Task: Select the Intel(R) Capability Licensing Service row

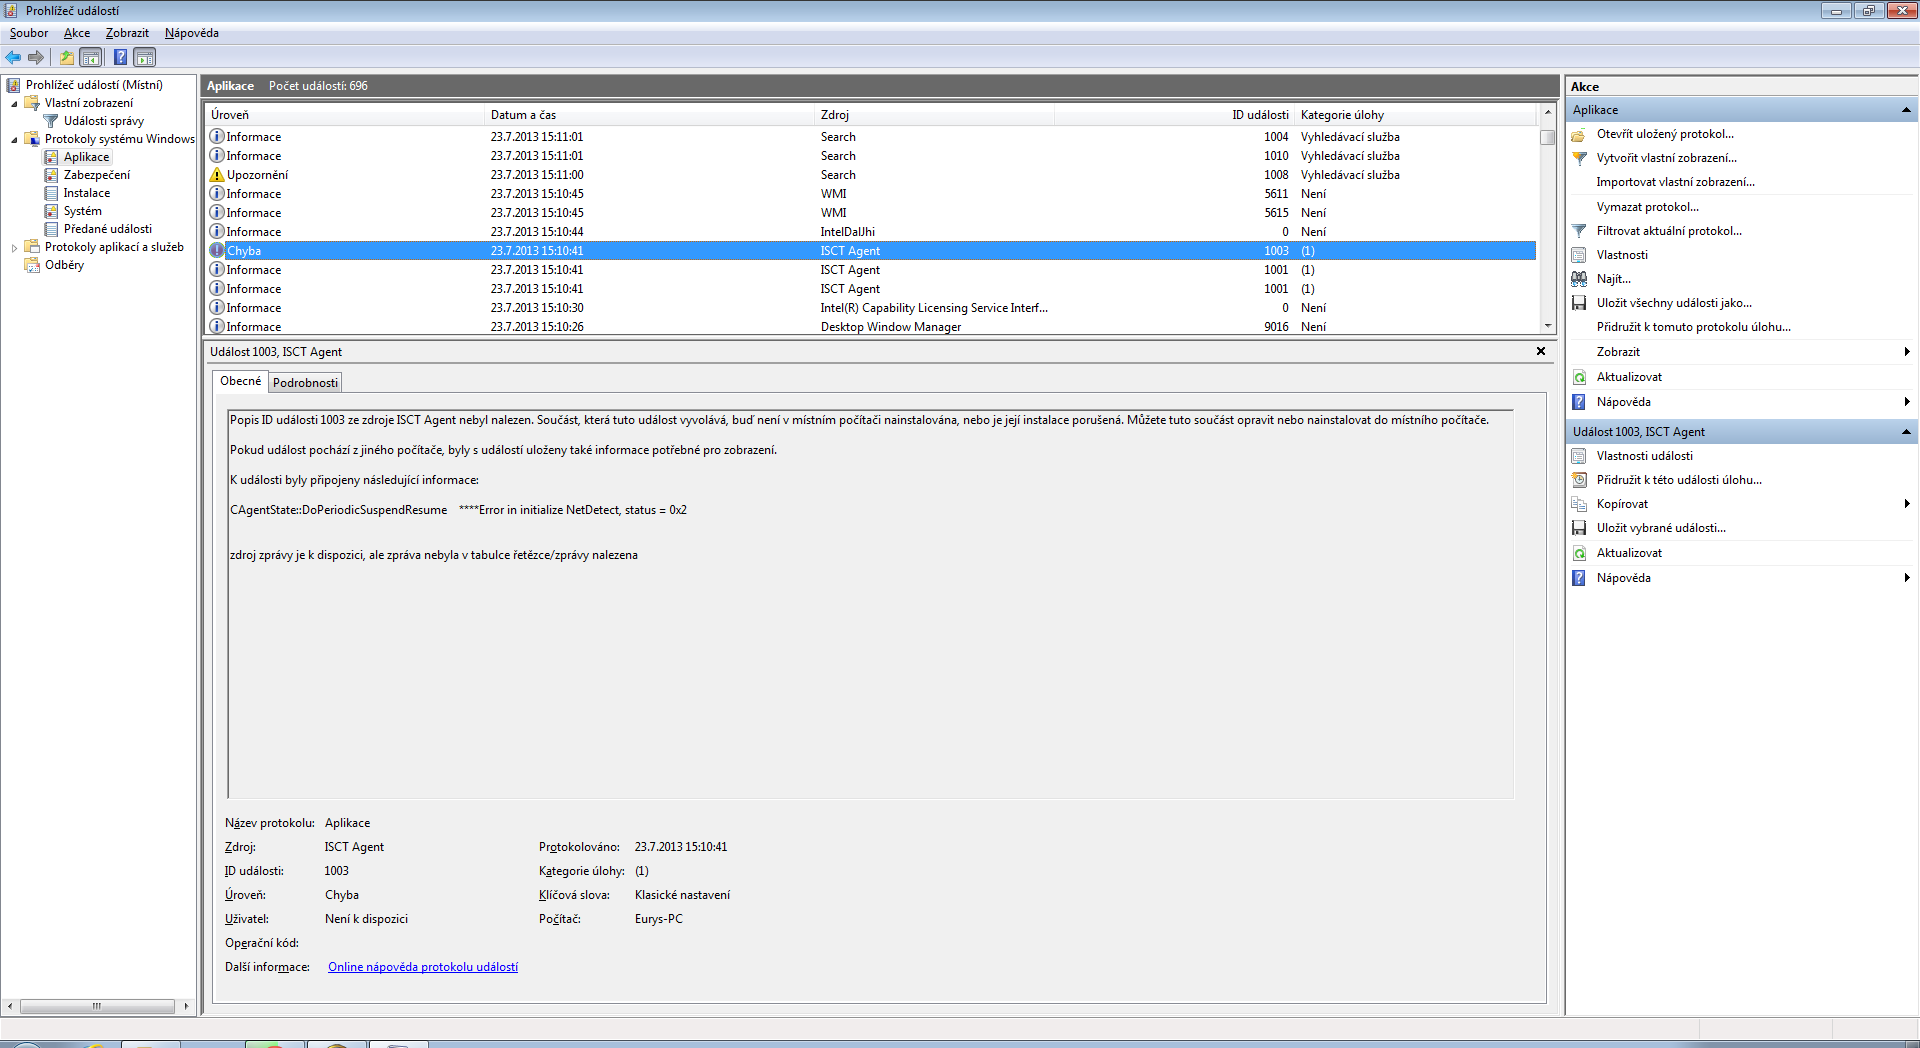Action: tap(871, 308)
